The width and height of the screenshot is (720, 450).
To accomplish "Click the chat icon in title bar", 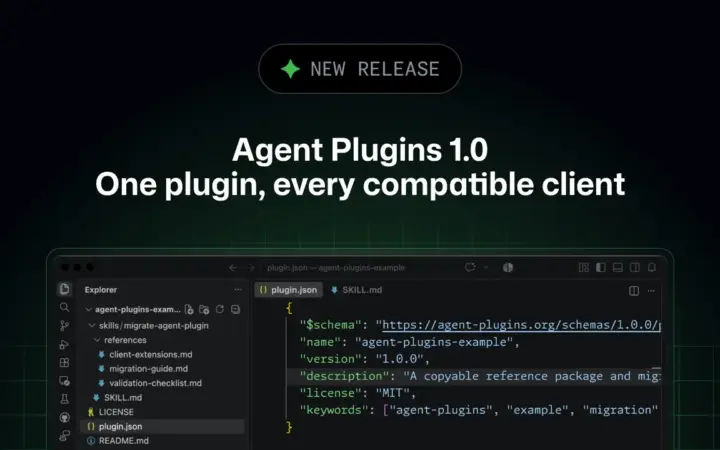I will (470, 267).
